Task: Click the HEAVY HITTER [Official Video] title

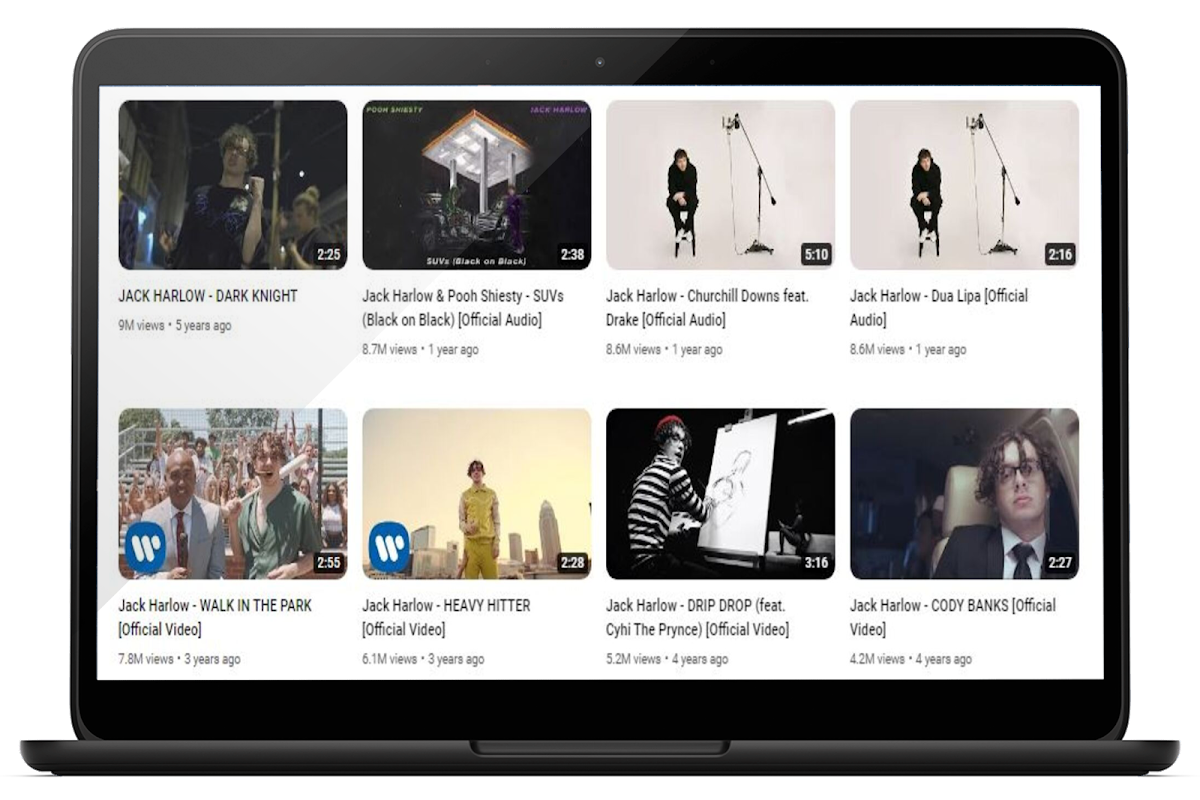Action: click(446, 617)
